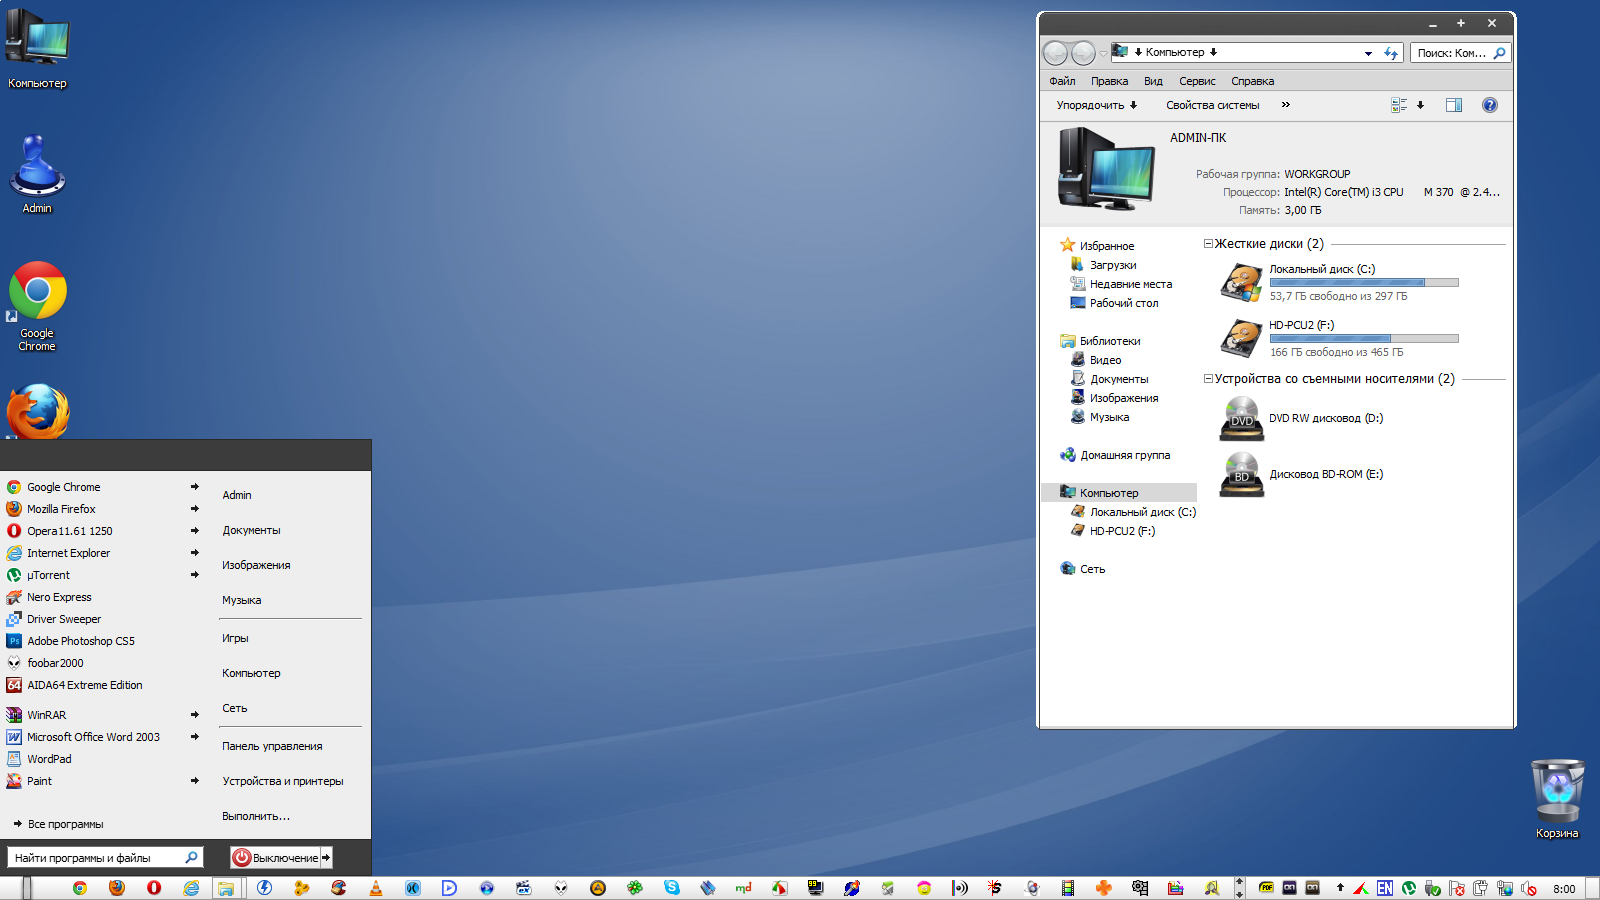Screen dimensions: 1600x900
Task: Click the Local Disk C: usage bar
Action: click(x=1363, y=283)
